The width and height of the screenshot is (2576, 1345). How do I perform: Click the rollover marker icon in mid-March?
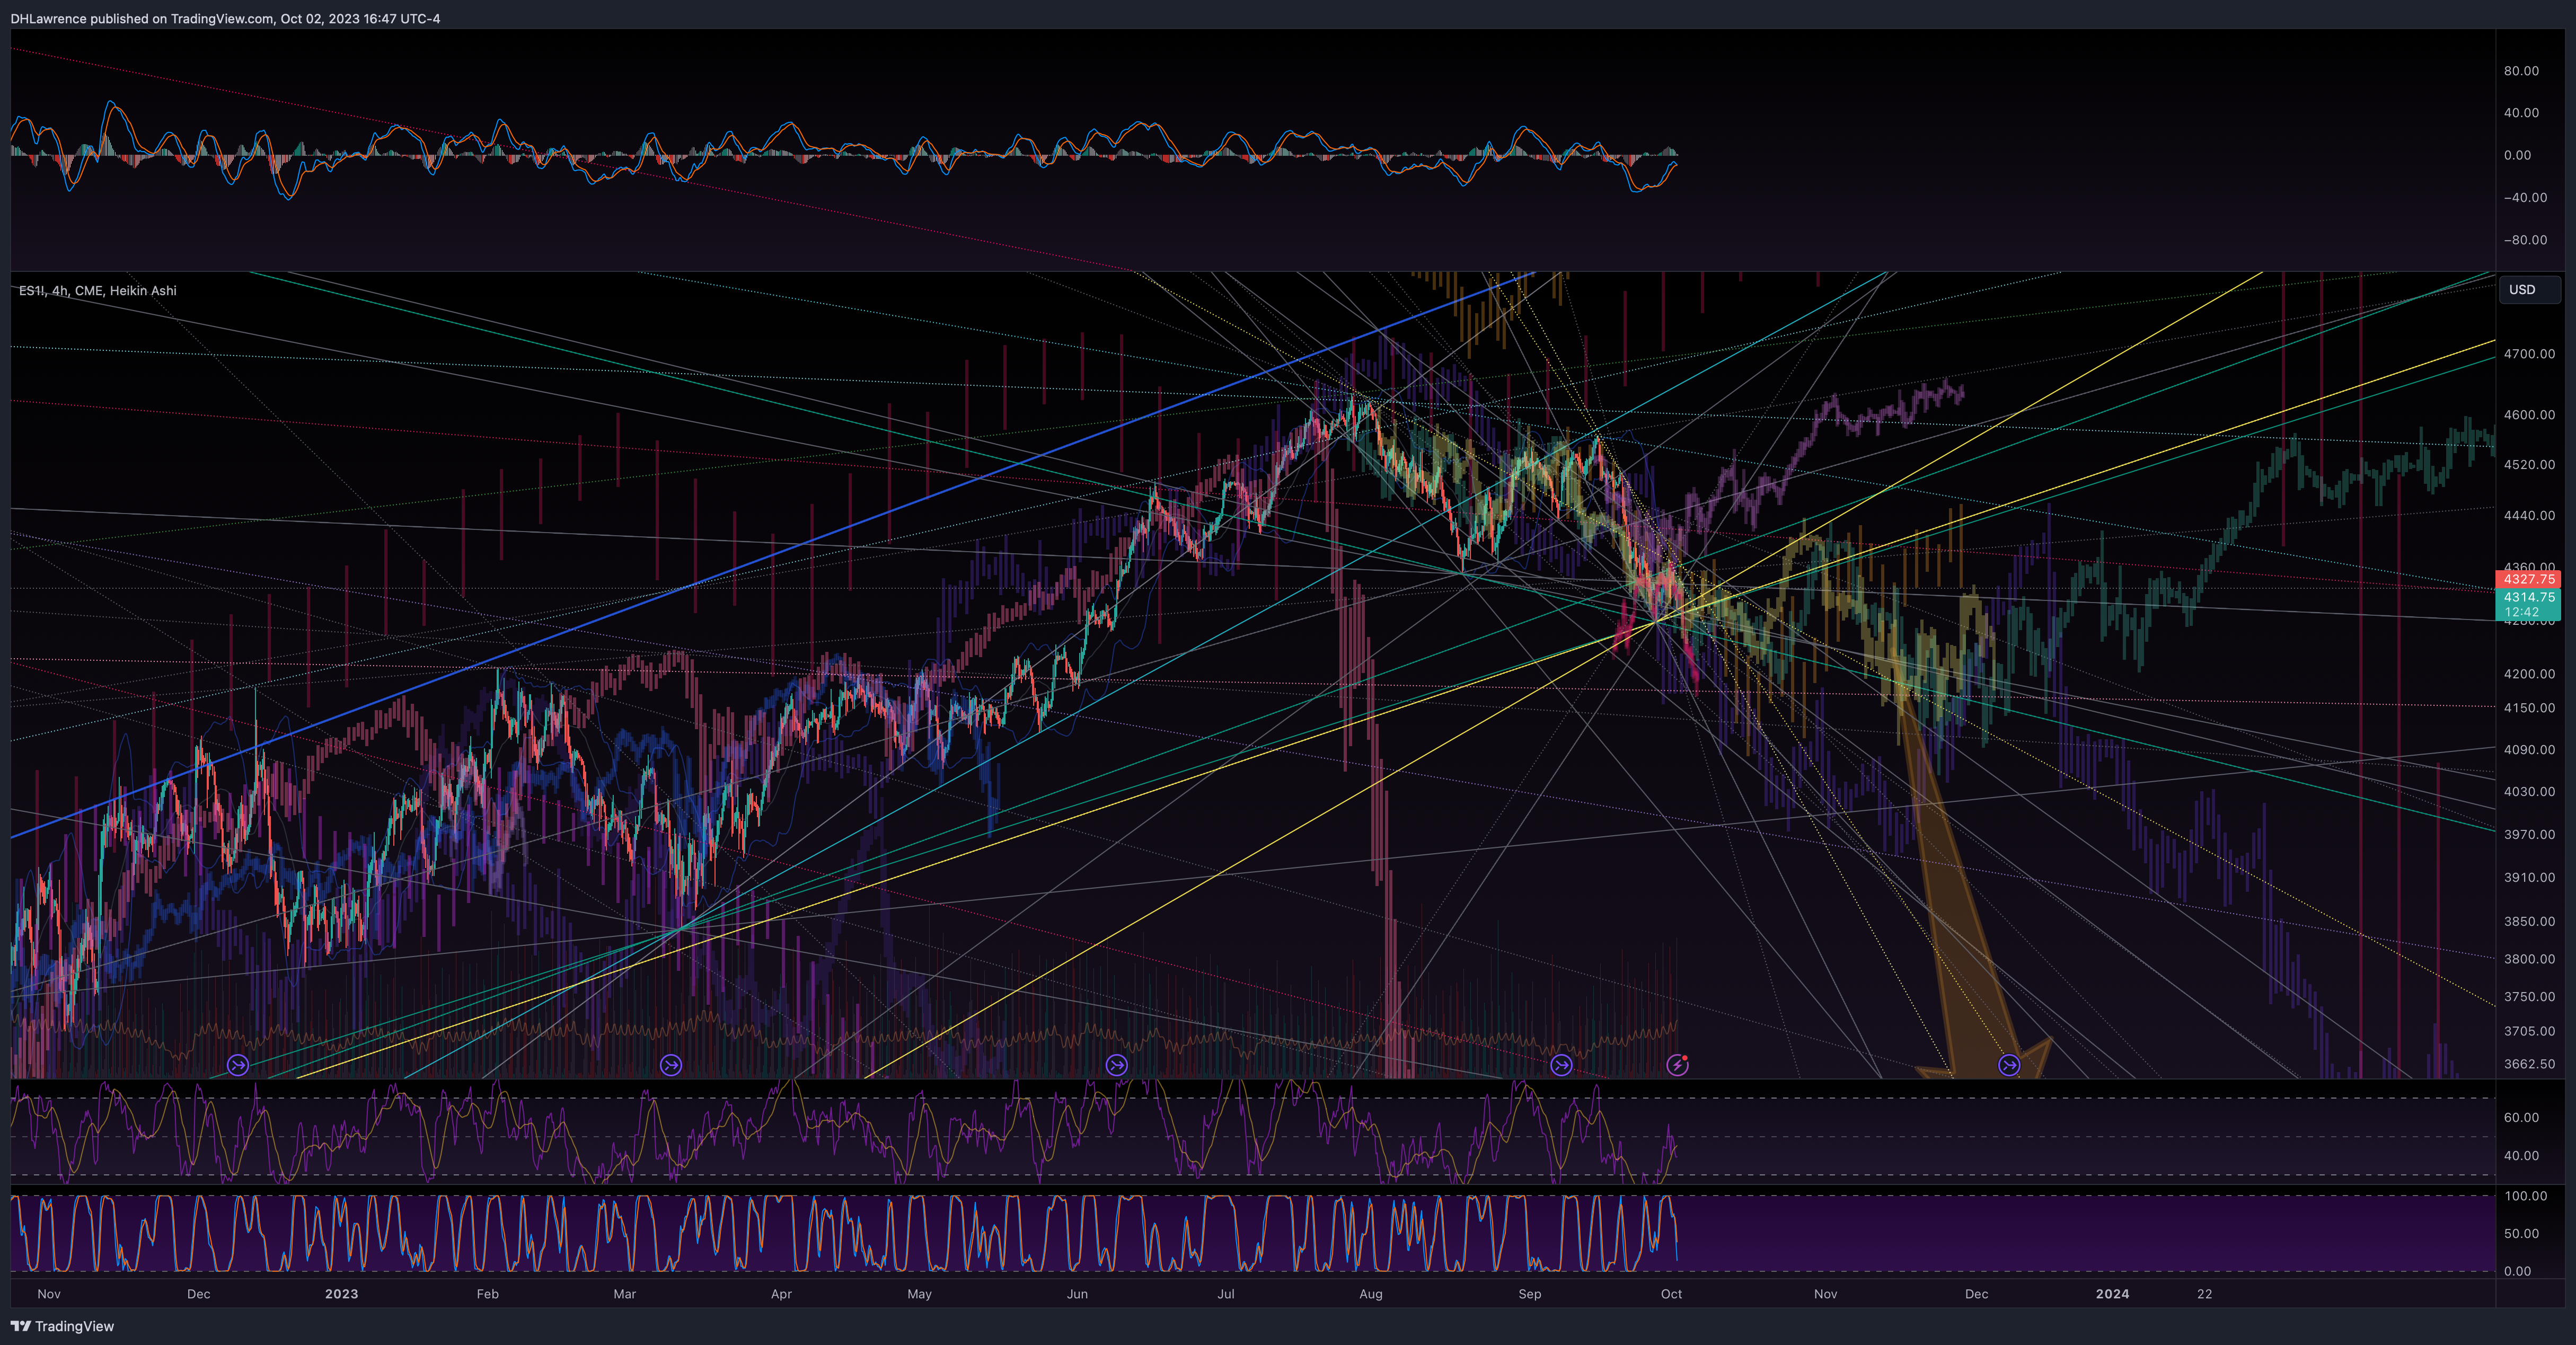[671, 1065]
